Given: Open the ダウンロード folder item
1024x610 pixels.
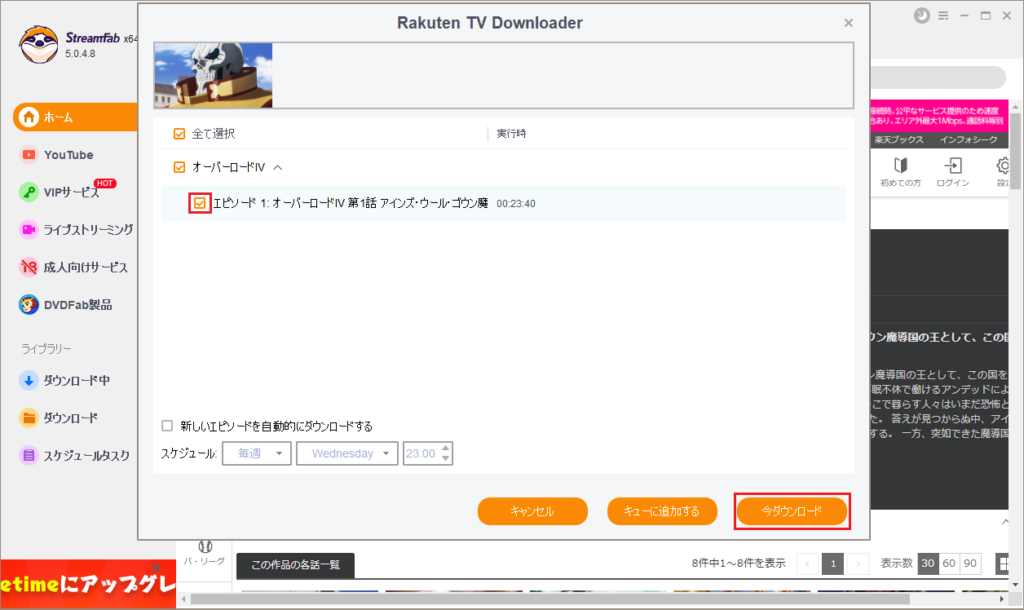Looking at the screenshot, I should pos(59,417).
